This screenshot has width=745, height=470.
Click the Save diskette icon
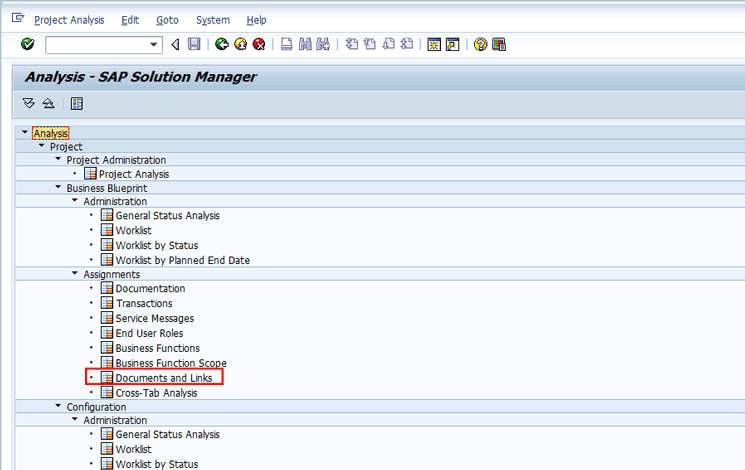[x=194, y=44]
